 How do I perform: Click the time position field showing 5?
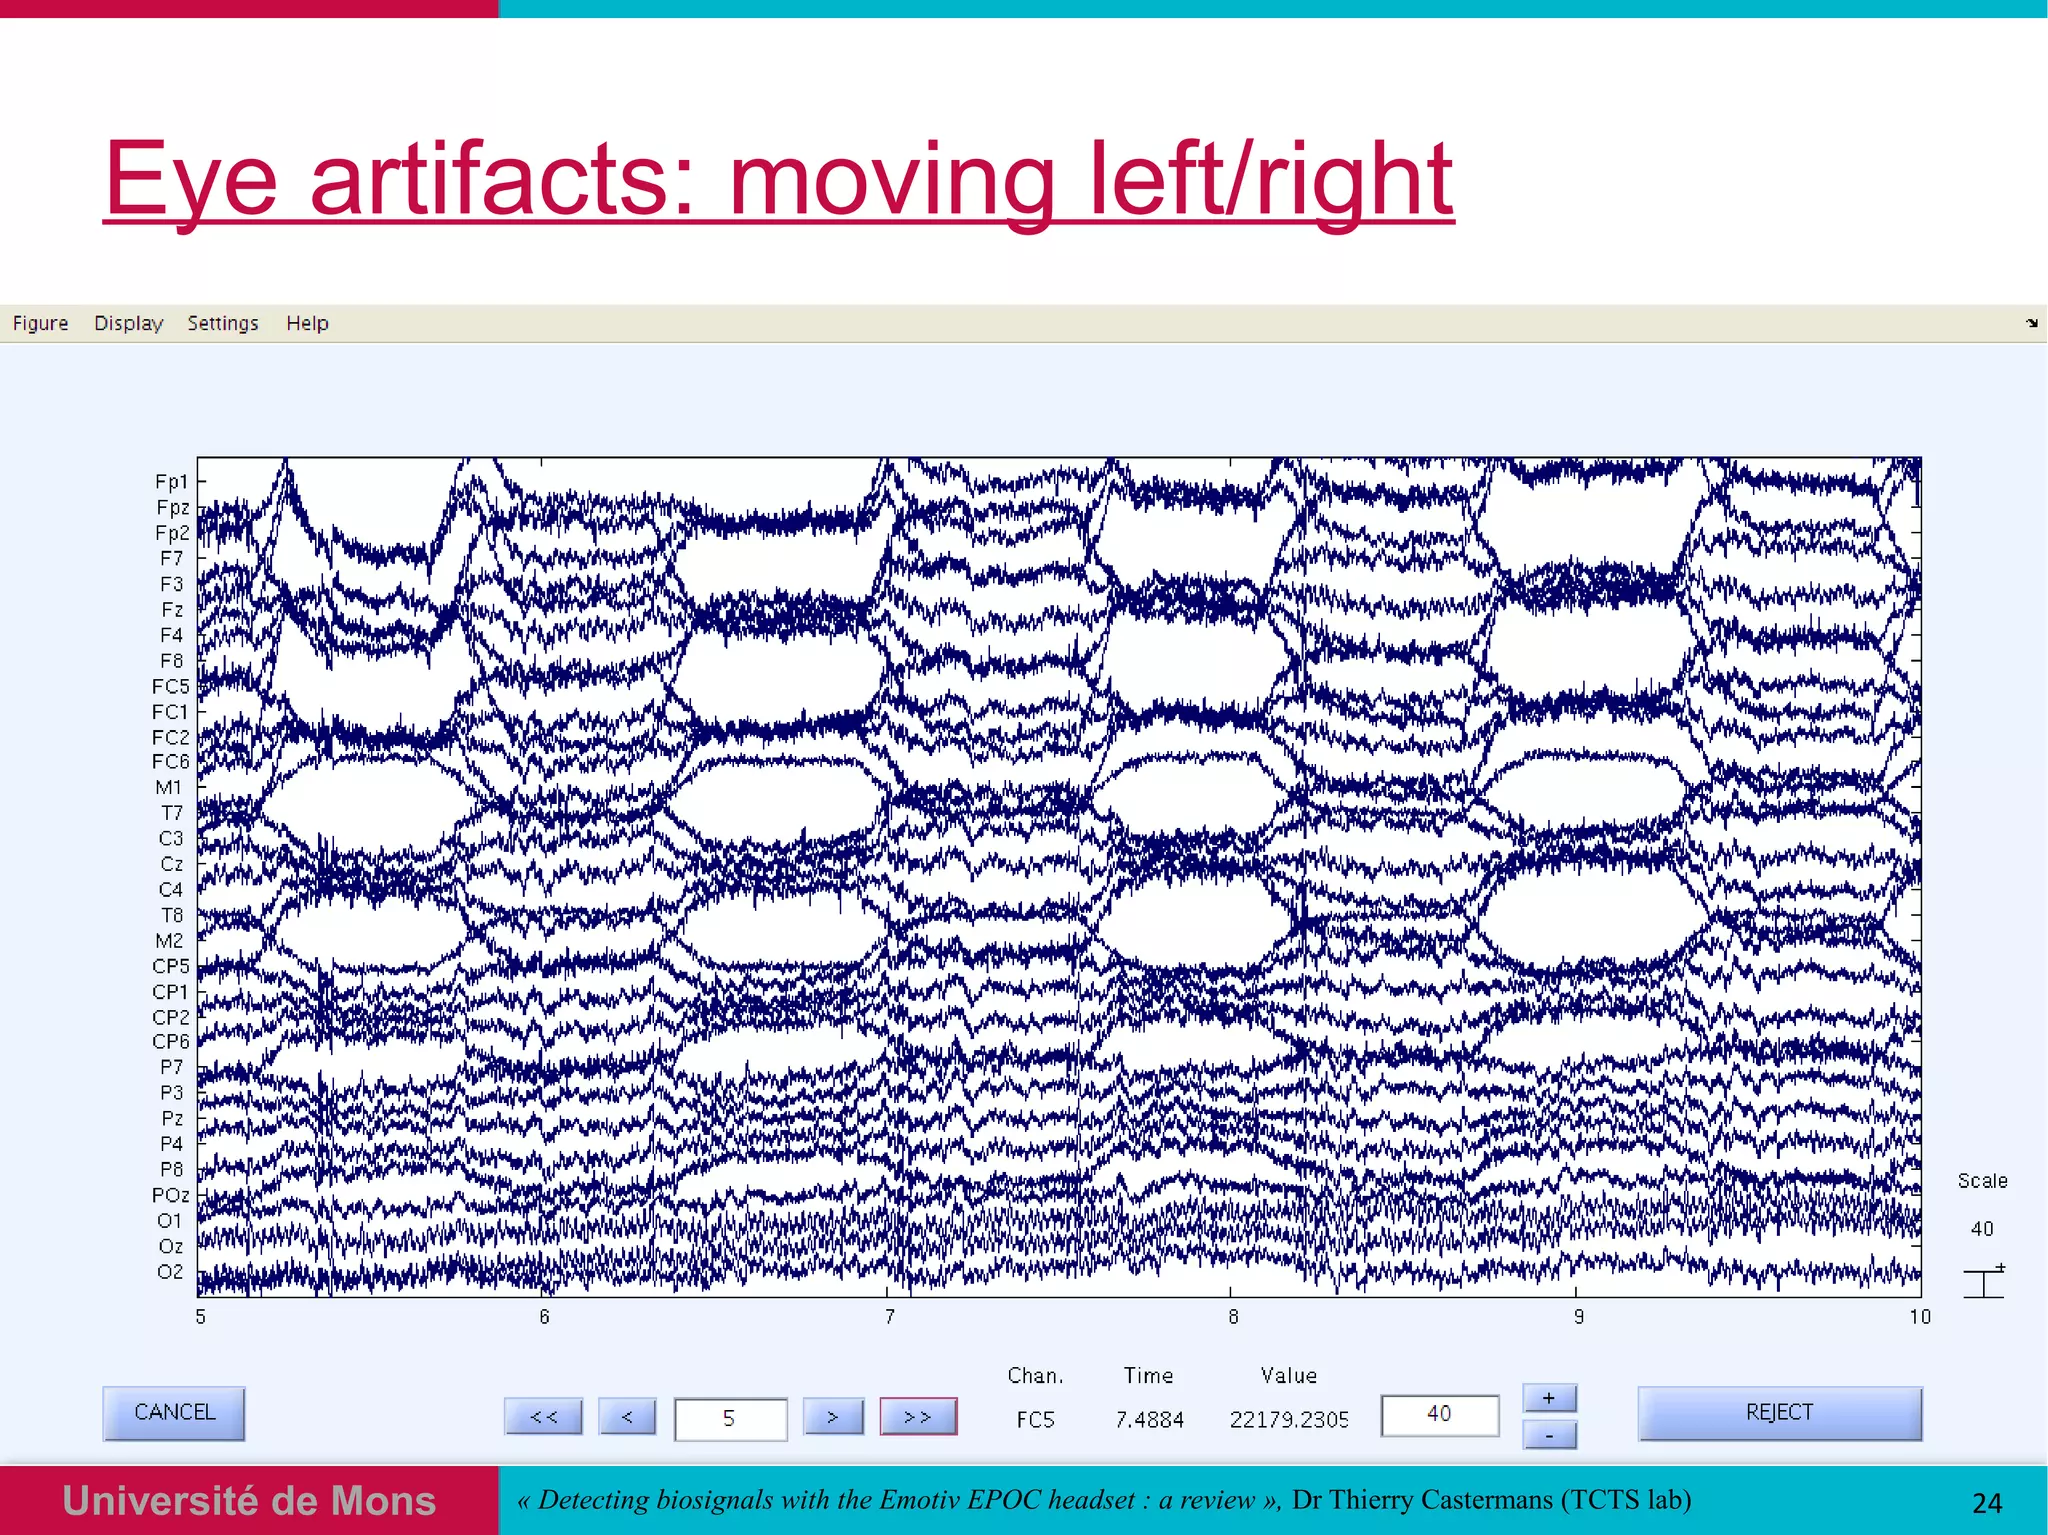[x=730, y=1418]
